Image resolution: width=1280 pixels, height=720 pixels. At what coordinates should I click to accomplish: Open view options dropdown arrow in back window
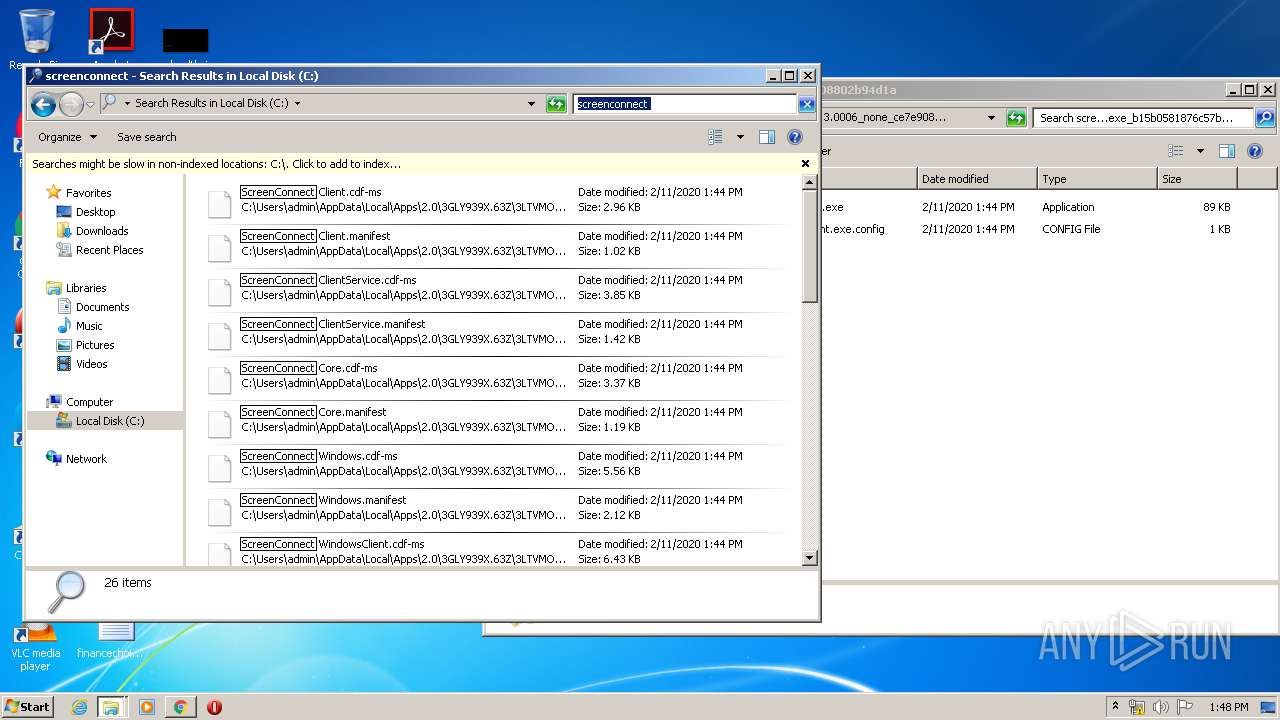pos(1200,151)
